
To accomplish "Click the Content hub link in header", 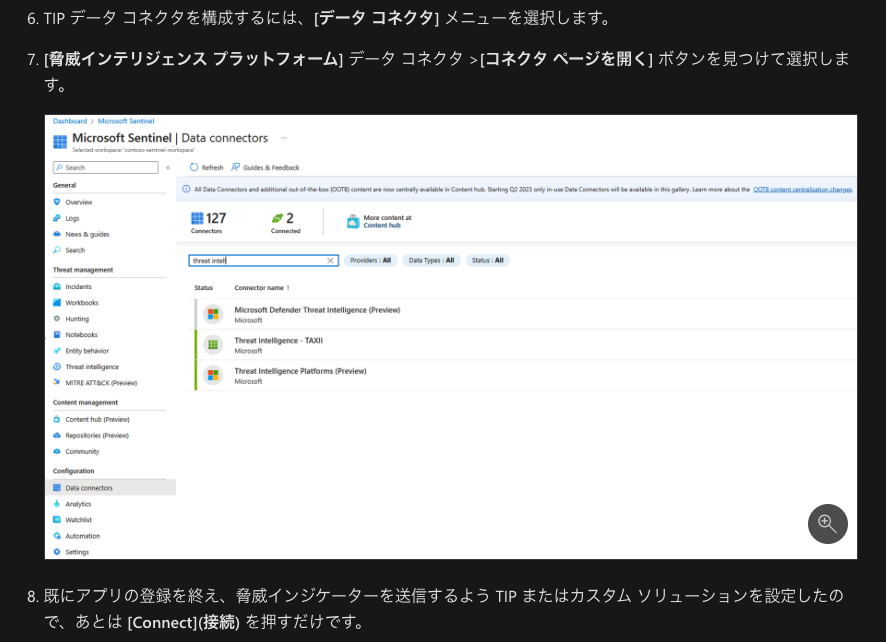I will click(382, 225).
